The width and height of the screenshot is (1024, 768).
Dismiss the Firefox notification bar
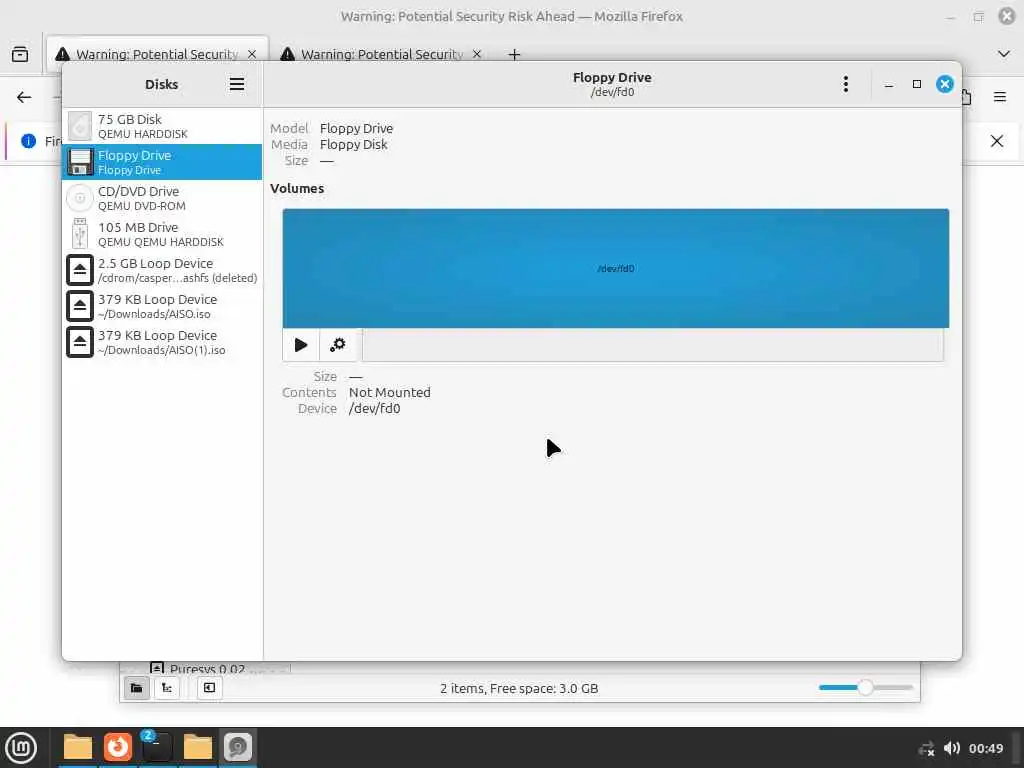(x=997, y=141)
